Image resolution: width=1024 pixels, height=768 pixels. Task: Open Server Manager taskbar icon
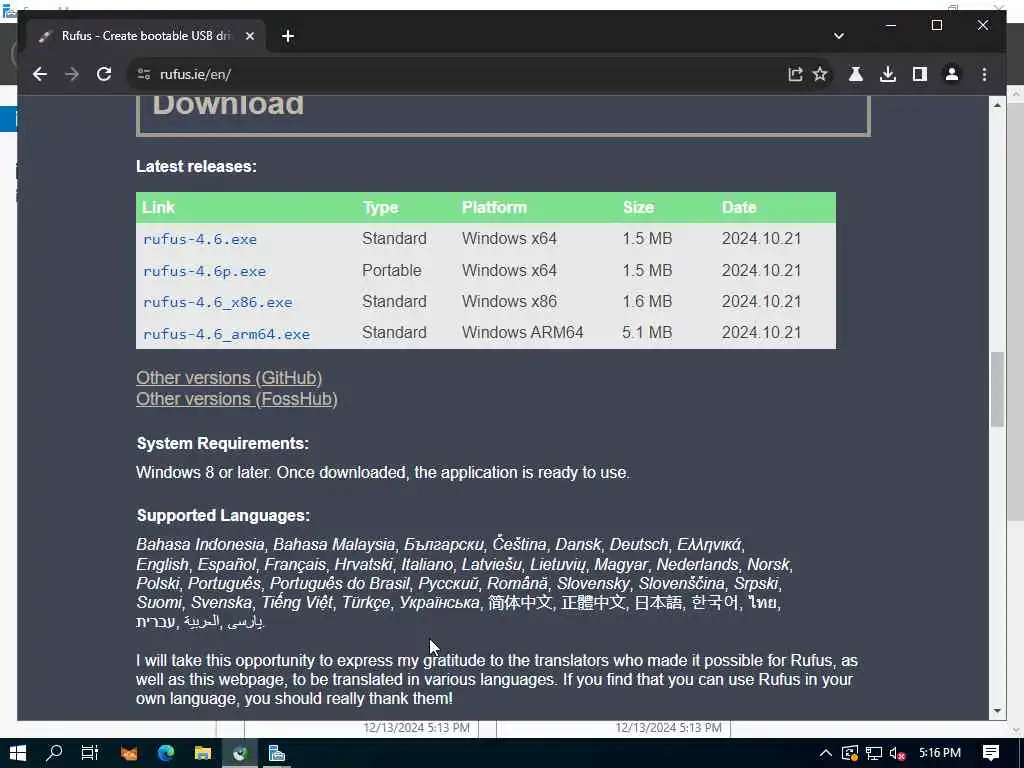(277, 753)
